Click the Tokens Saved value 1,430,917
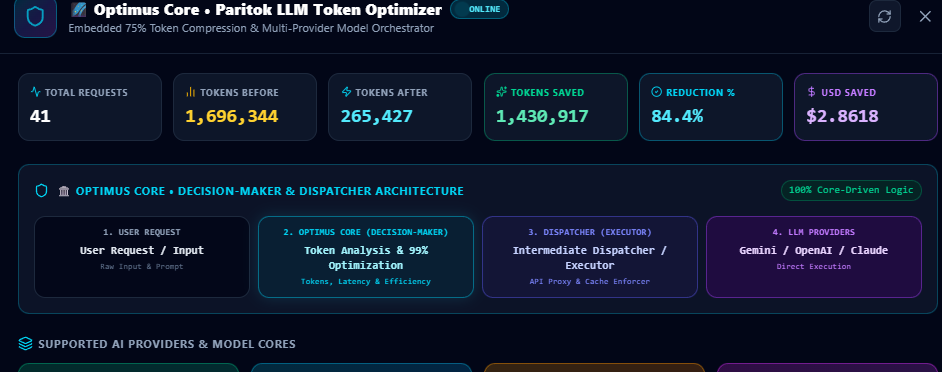This screenshot has width=942, height=372. pos(542,117)
